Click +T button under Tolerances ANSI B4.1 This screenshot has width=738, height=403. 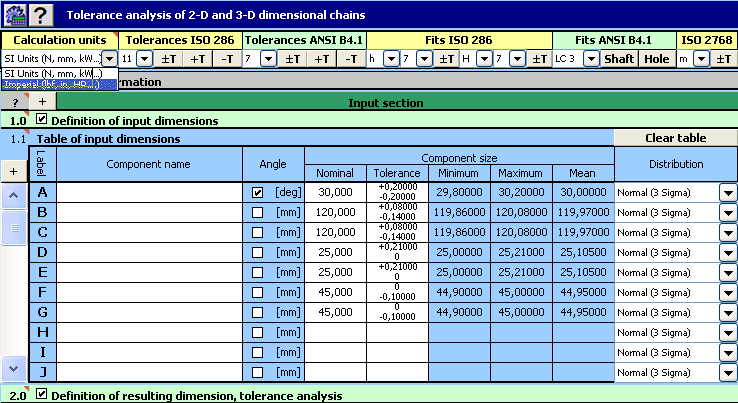coord(321,59)
